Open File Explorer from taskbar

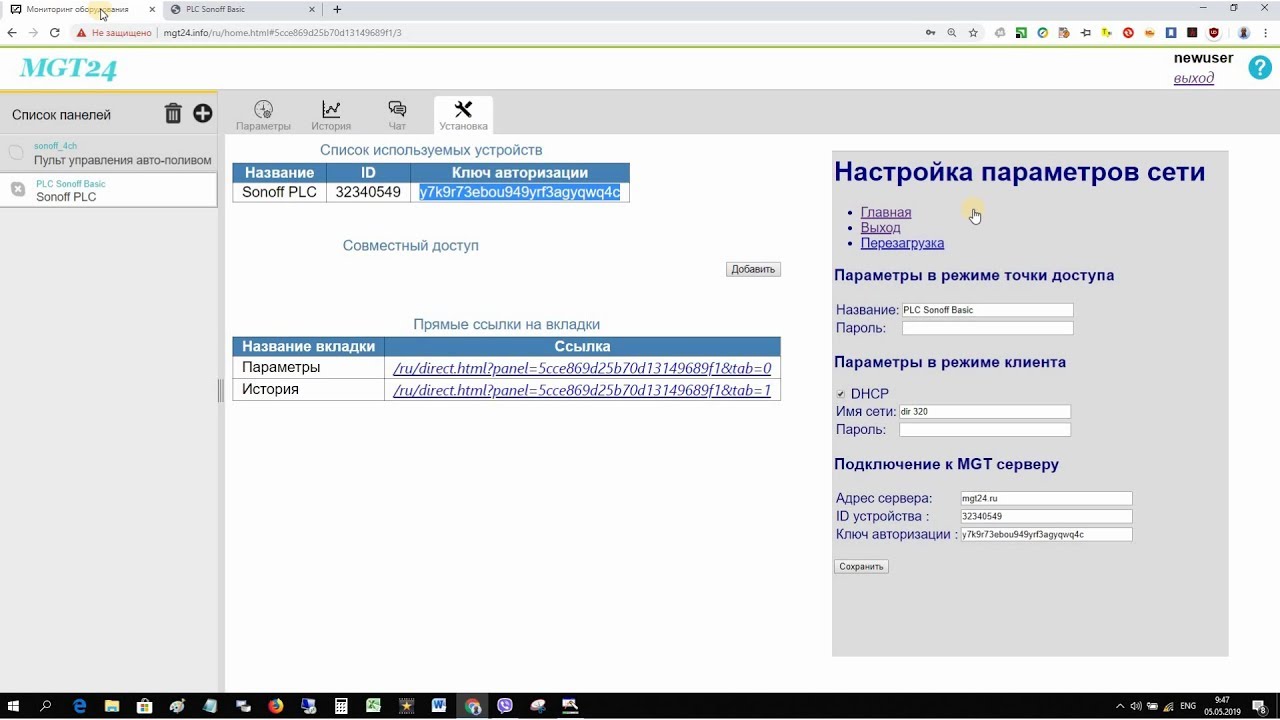[x=112, y=706]
